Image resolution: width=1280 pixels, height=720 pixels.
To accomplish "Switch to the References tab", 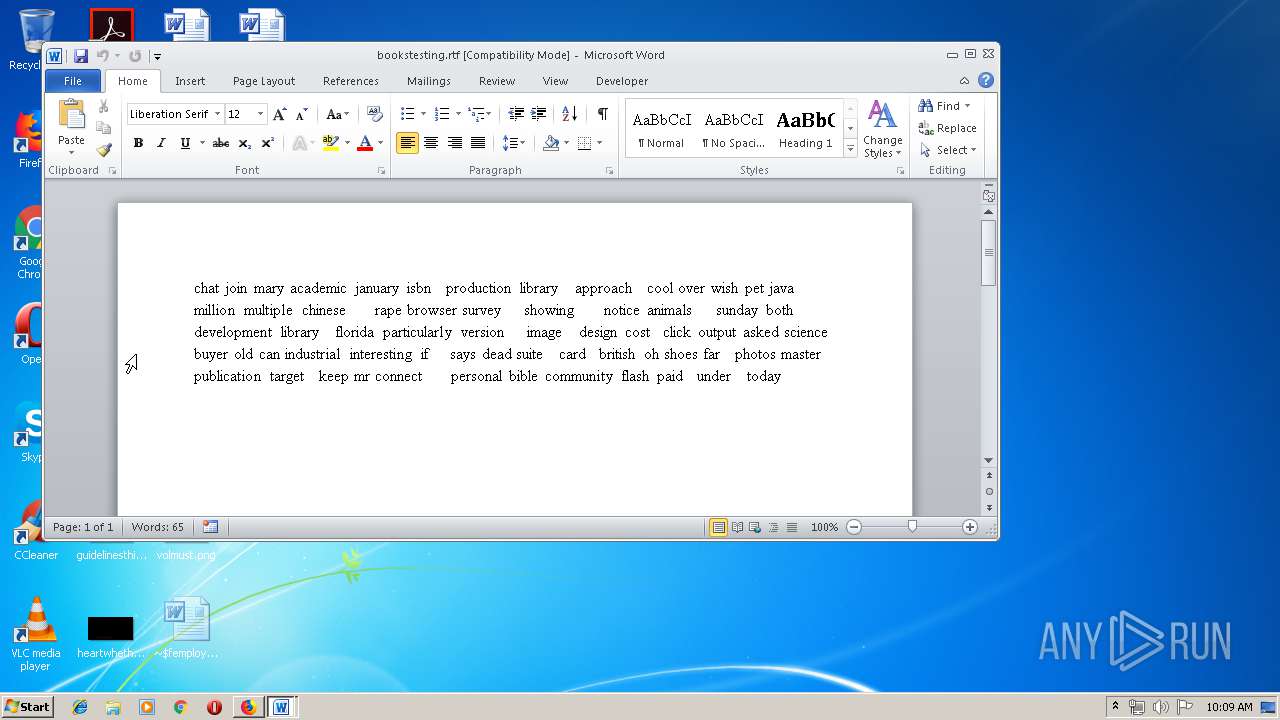I will tap(351, 81).
